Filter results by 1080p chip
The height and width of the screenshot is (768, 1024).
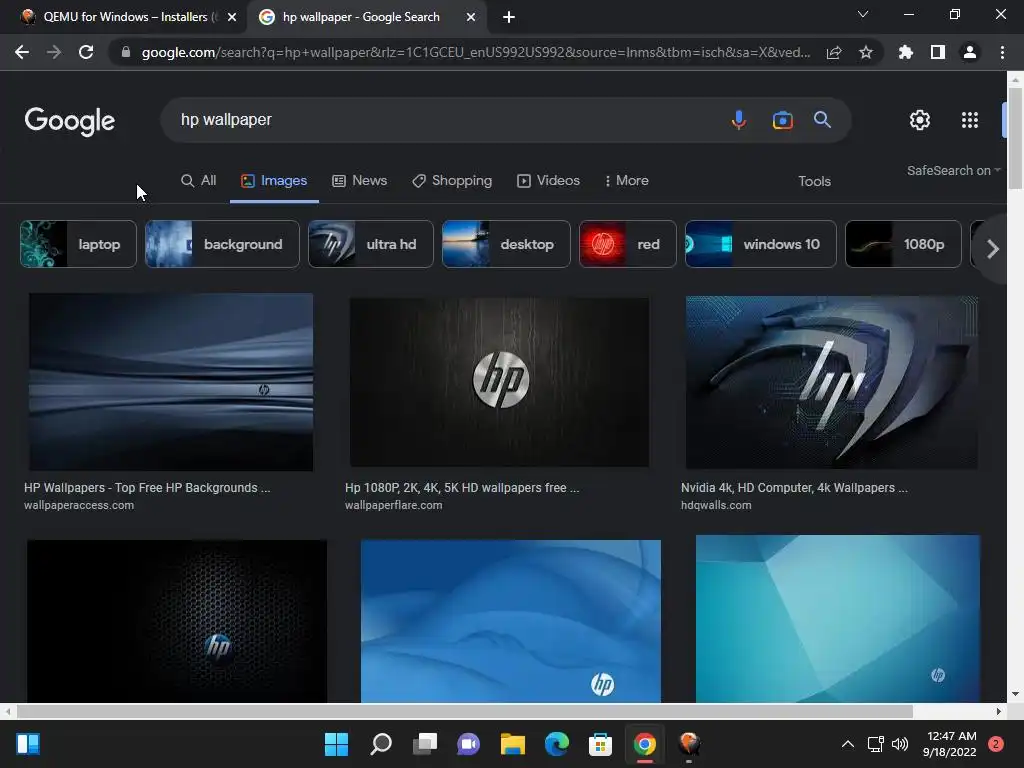pyautogui.click(x=903, y=244)
